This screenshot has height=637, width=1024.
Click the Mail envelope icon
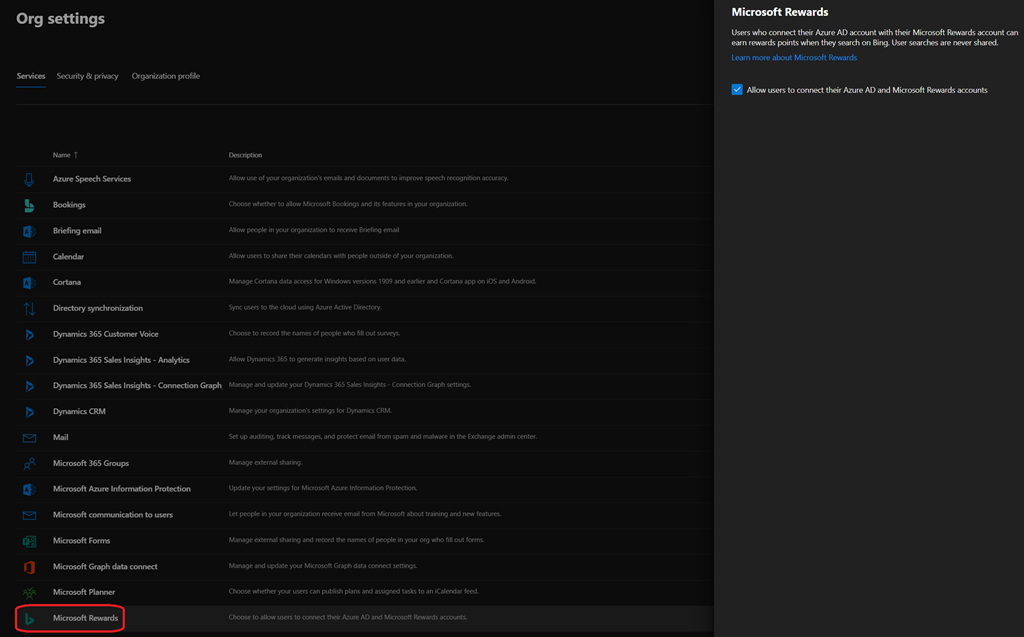click(29, 437)
